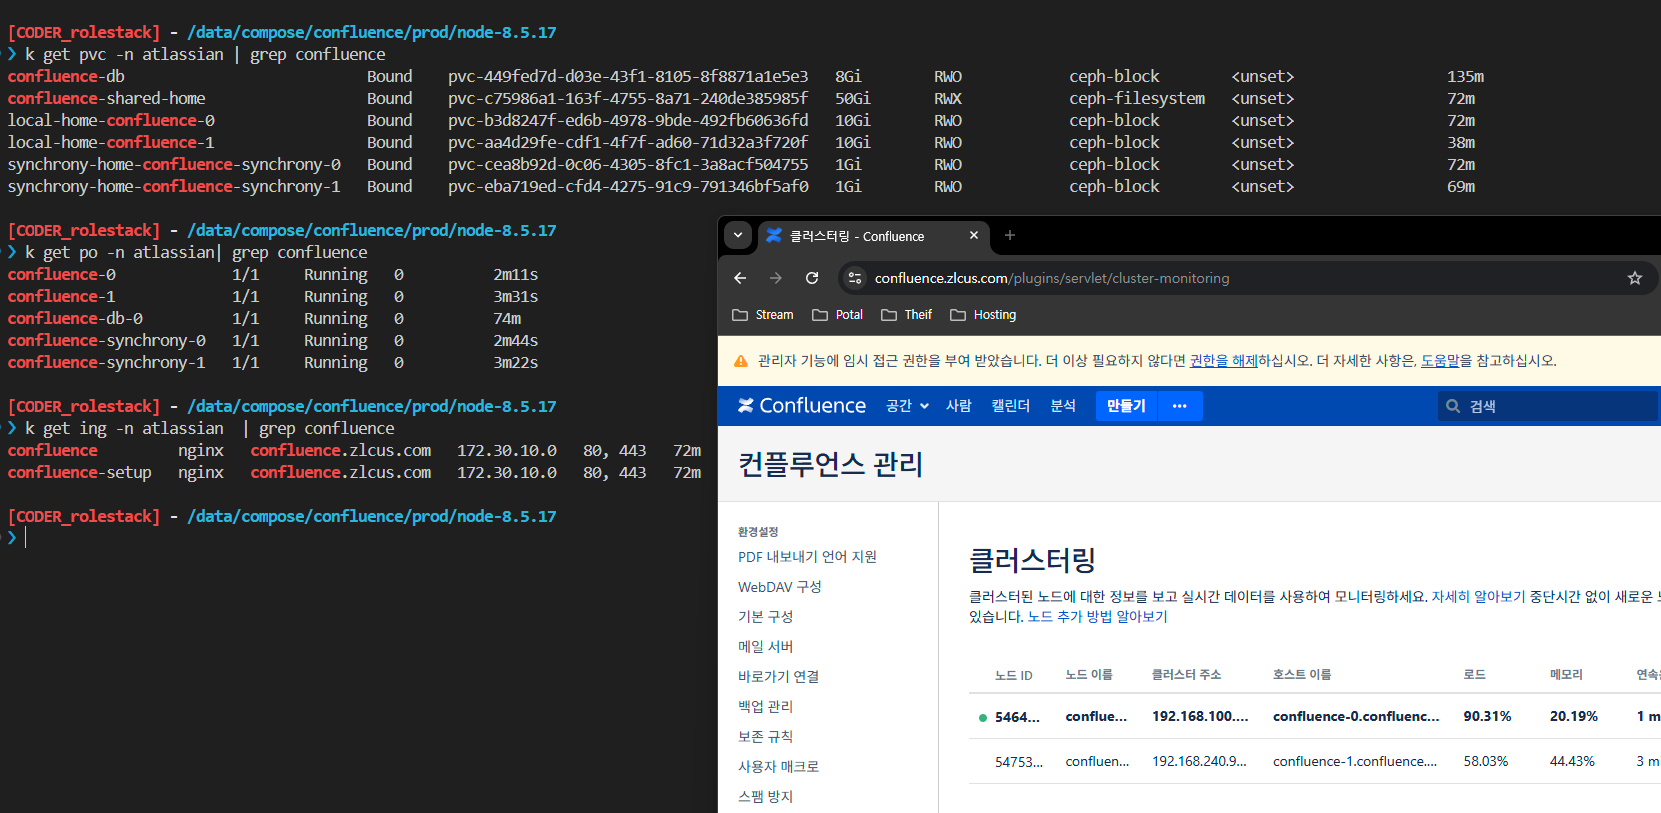The image size is (1661, 813).
Task: Open 메일 서버 in sidebar
Action: pos(765,647)
